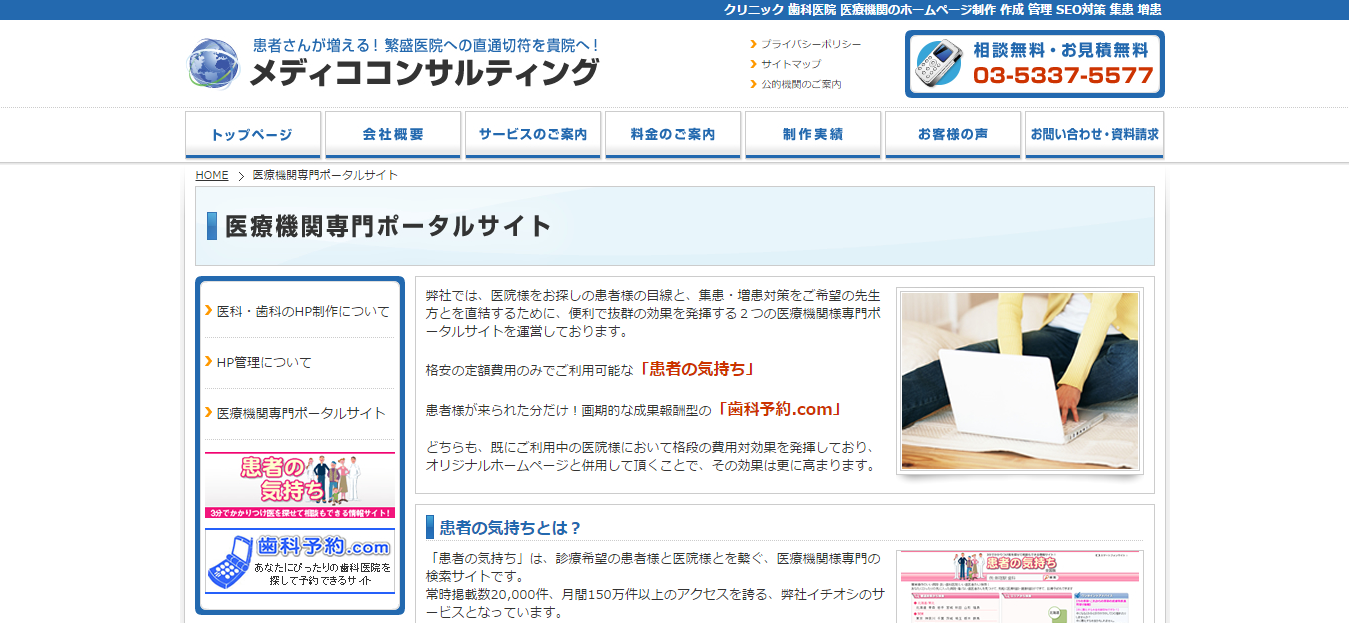Open the 患者の気持ち sidebar banner
This screenshot has height=623, width=1349.
[x=300, y=484]
